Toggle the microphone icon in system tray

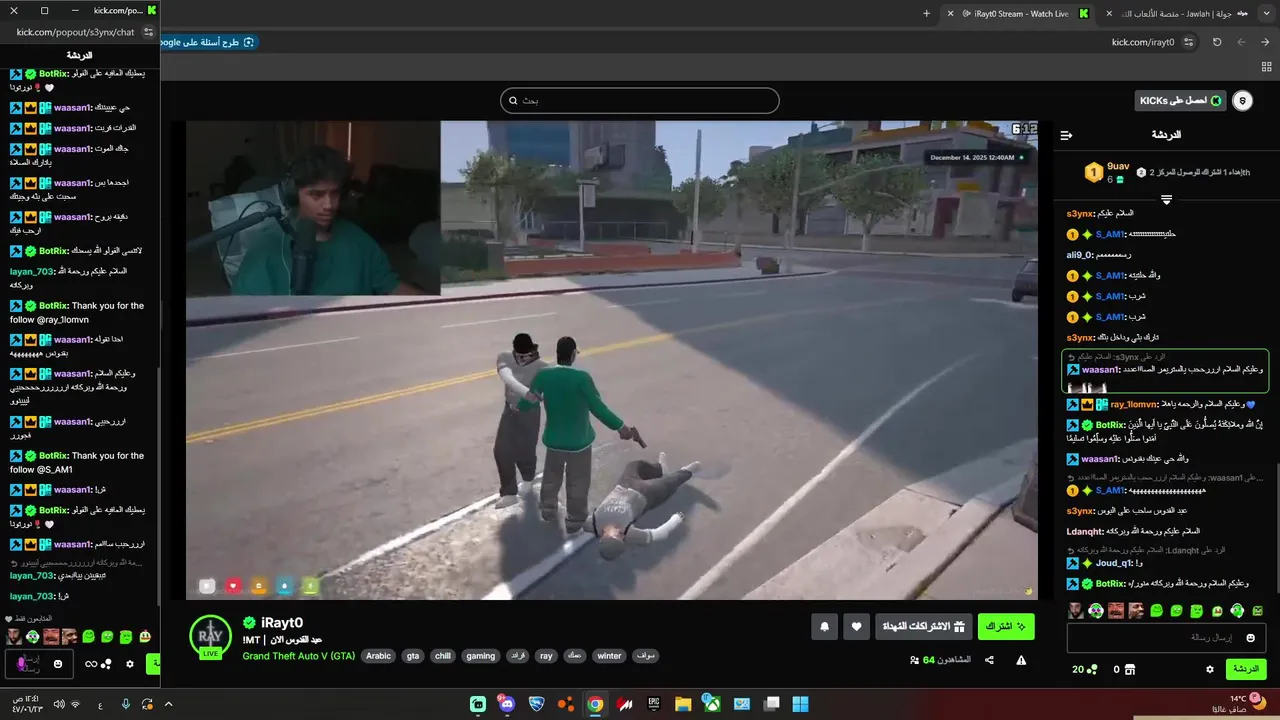[126, 704]
